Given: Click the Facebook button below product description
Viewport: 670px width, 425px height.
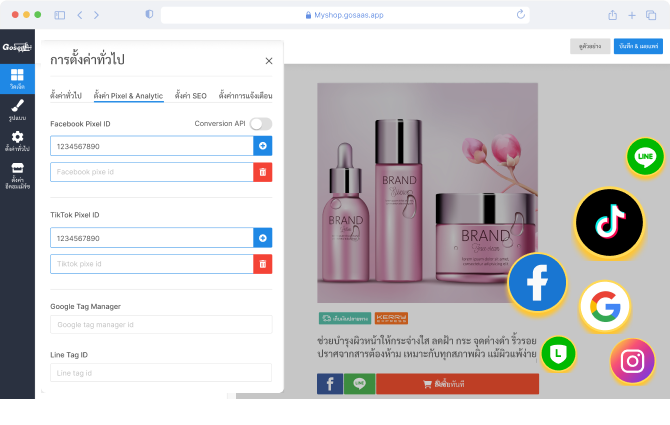Looking at the screenshot, I should 330,384.
